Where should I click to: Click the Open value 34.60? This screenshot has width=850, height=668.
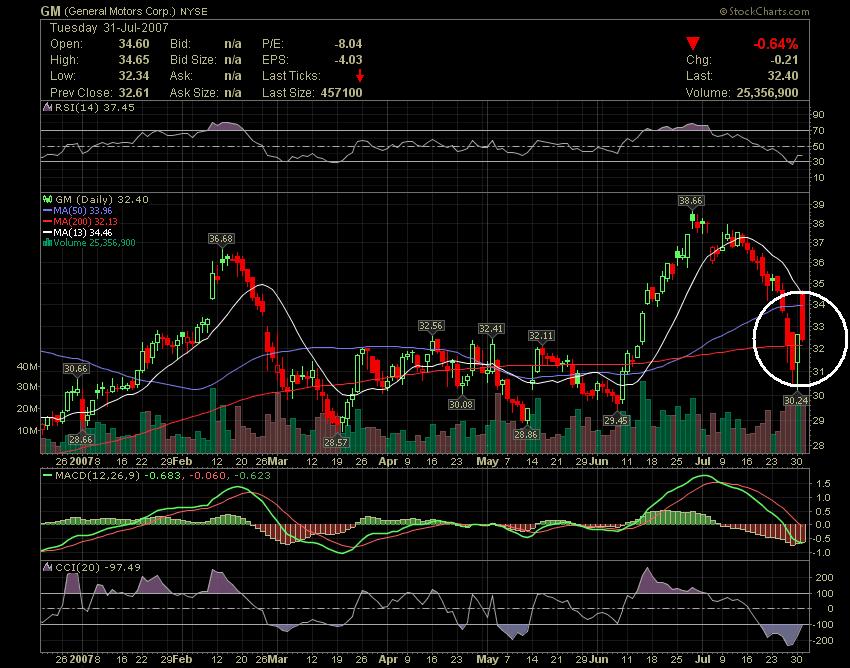tap(134, 43)
